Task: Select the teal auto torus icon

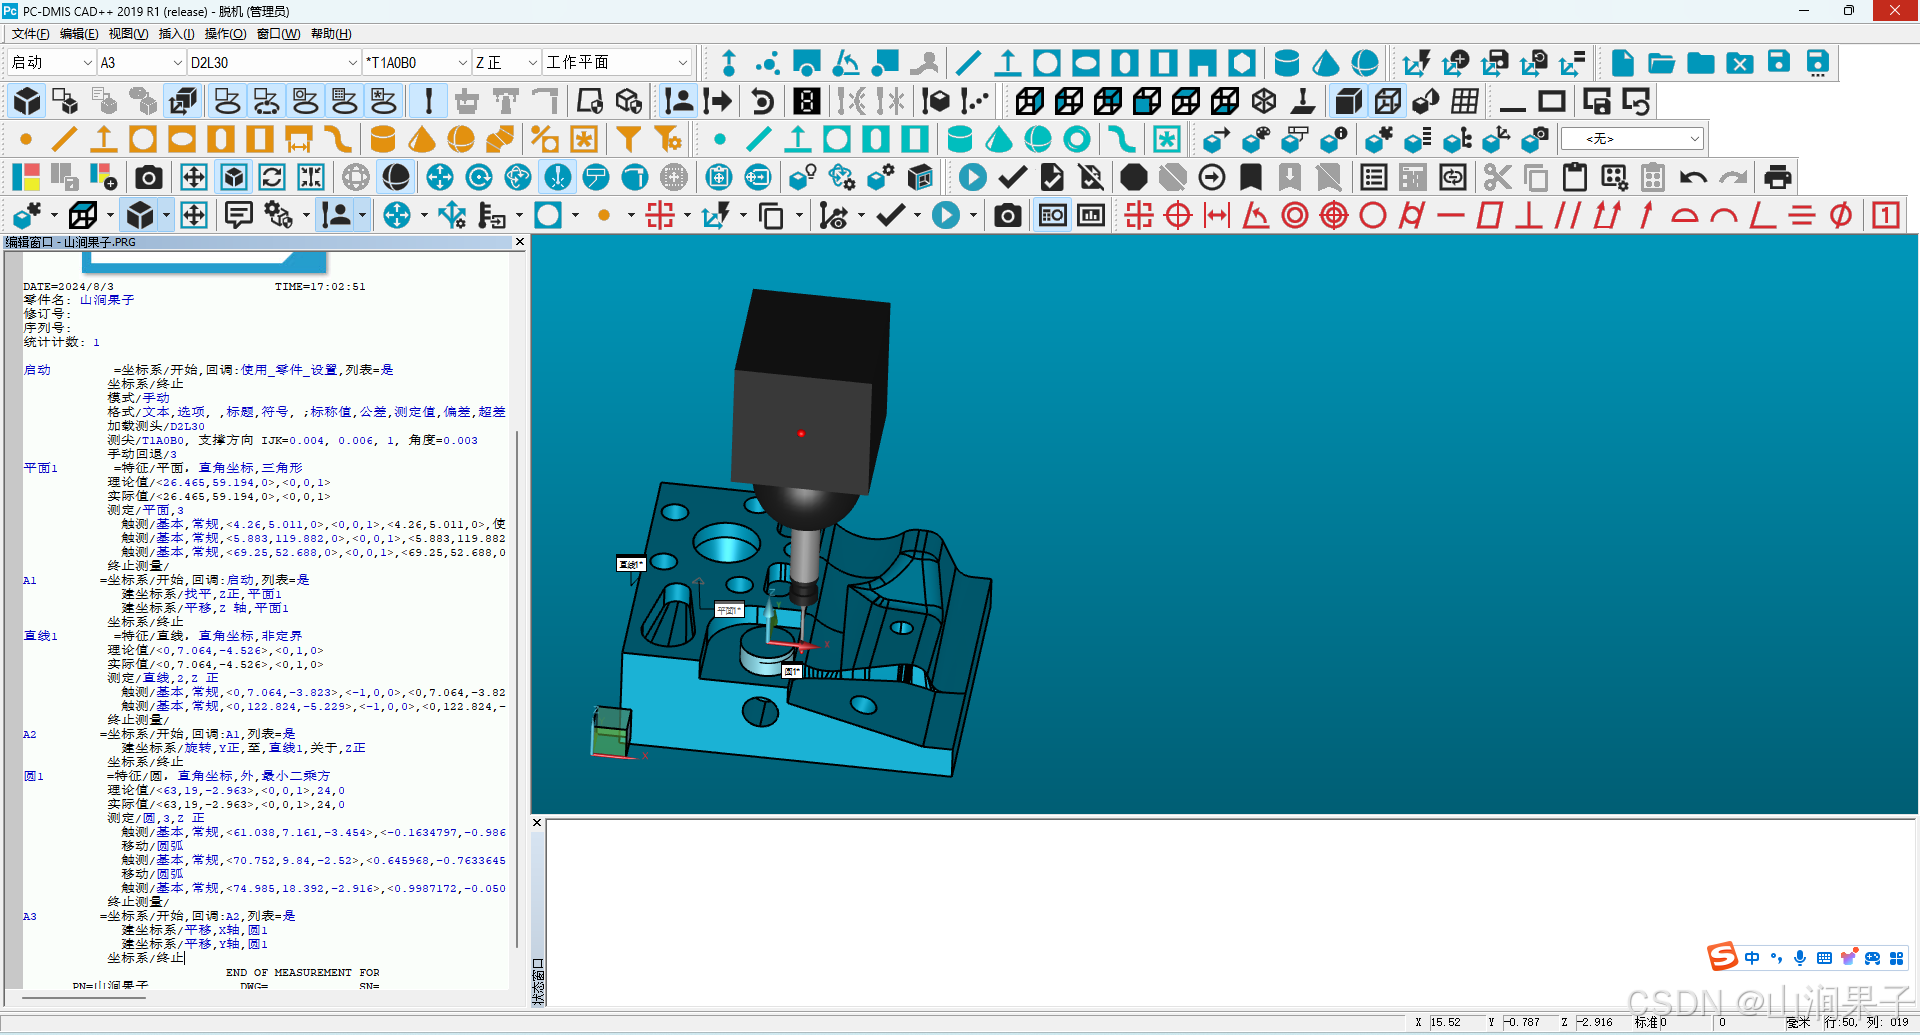Action: click(x=1077, y=139)
